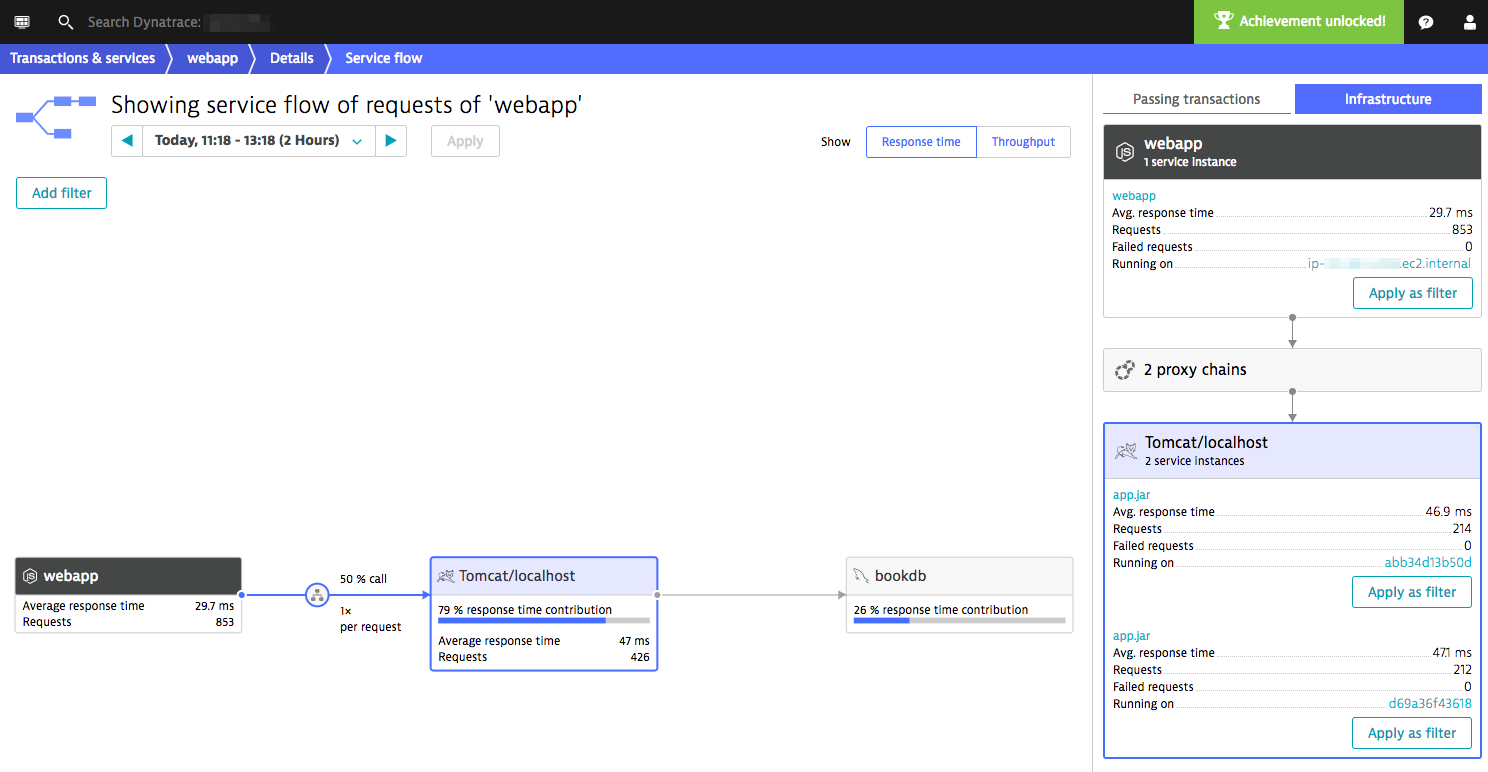Viewport: 1488px width, 772px height.
Task: Click the Achievement unlocked trophy icon
Action: click(1222, 21)
